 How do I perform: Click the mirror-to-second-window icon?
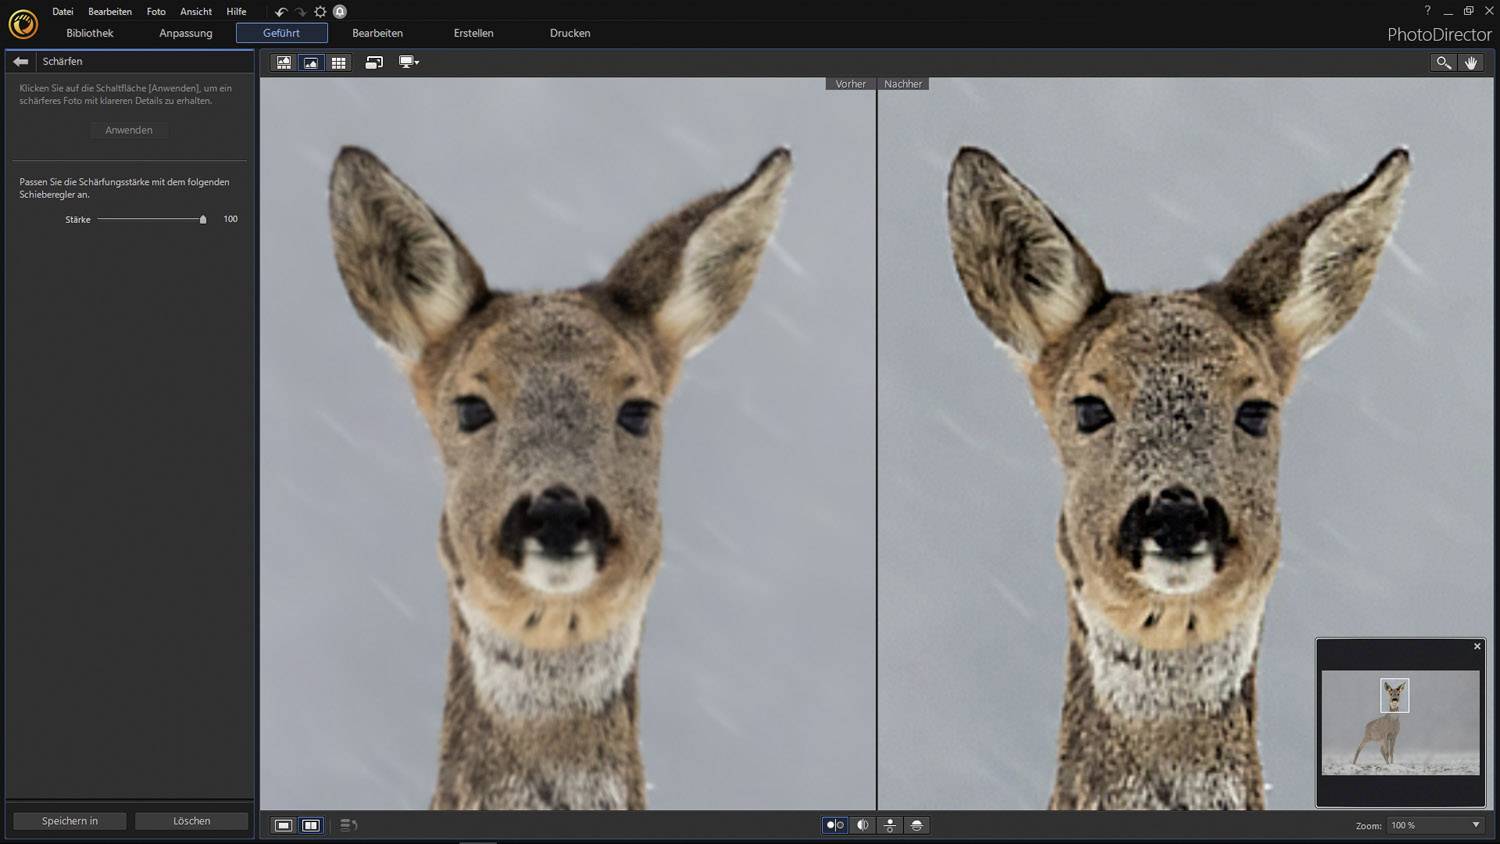374,63
